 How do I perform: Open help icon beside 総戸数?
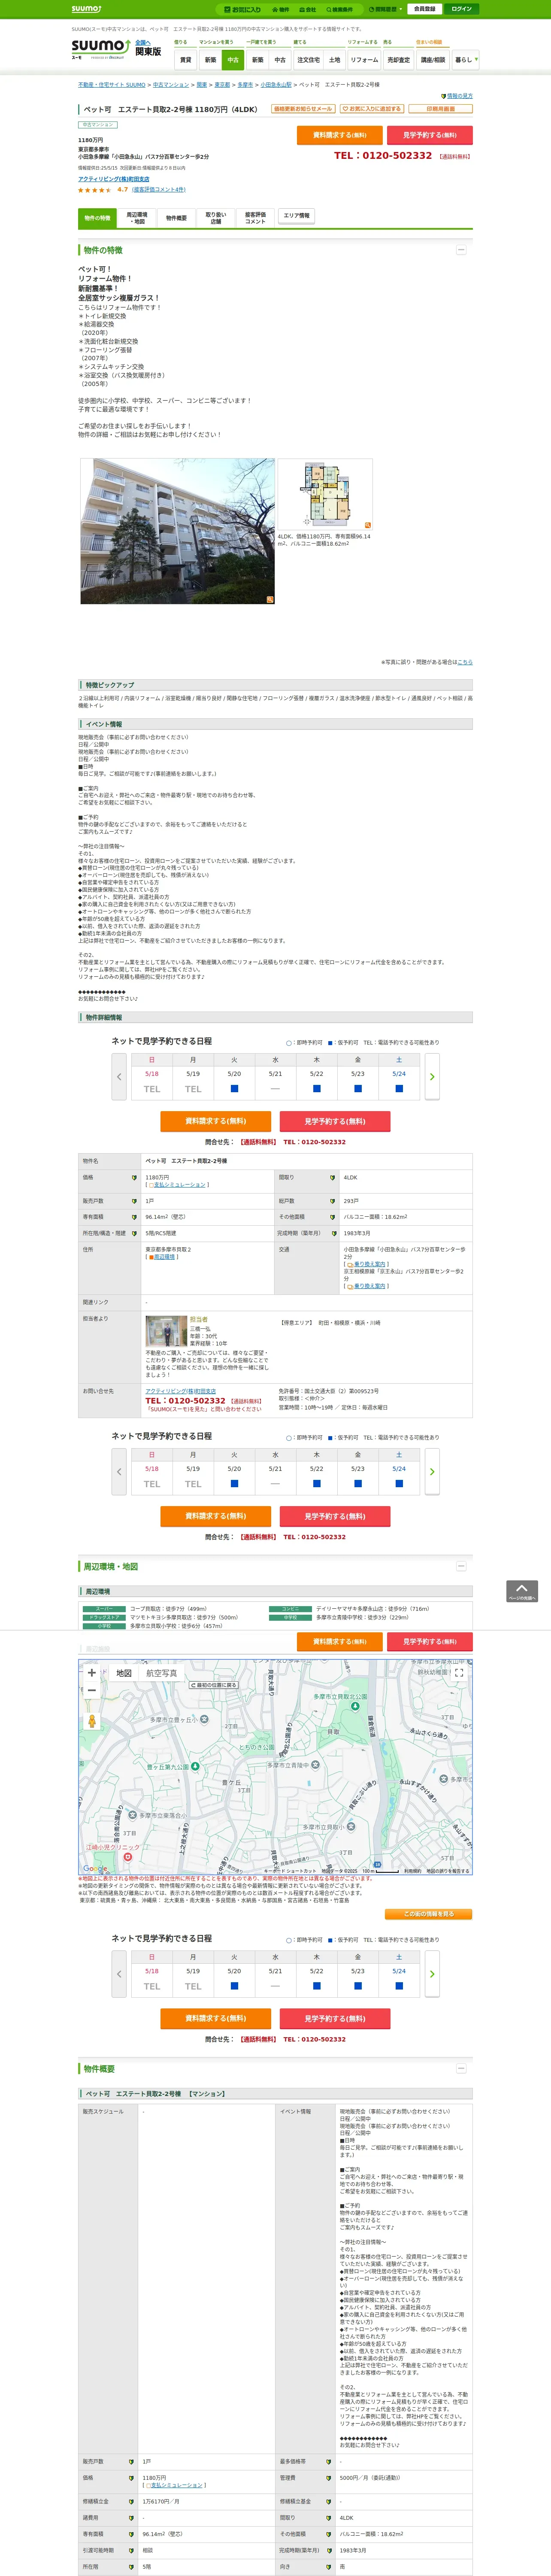(x=332, y=1201)
